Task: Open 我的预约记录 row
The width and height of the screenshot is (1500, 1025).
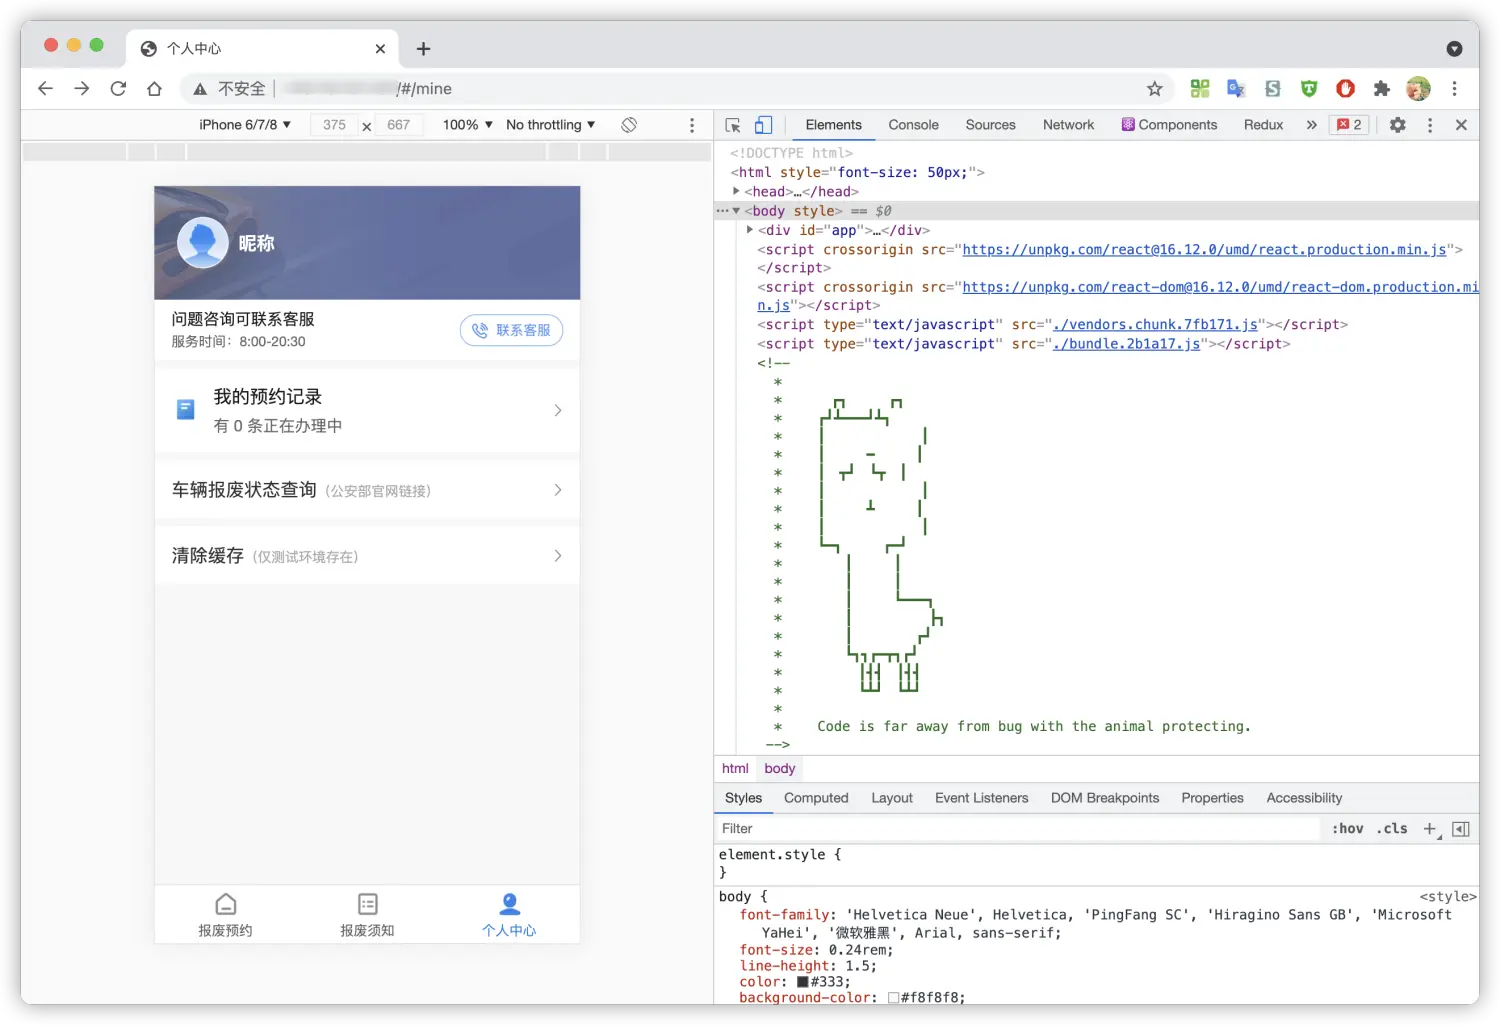Action: coord(367,410)
